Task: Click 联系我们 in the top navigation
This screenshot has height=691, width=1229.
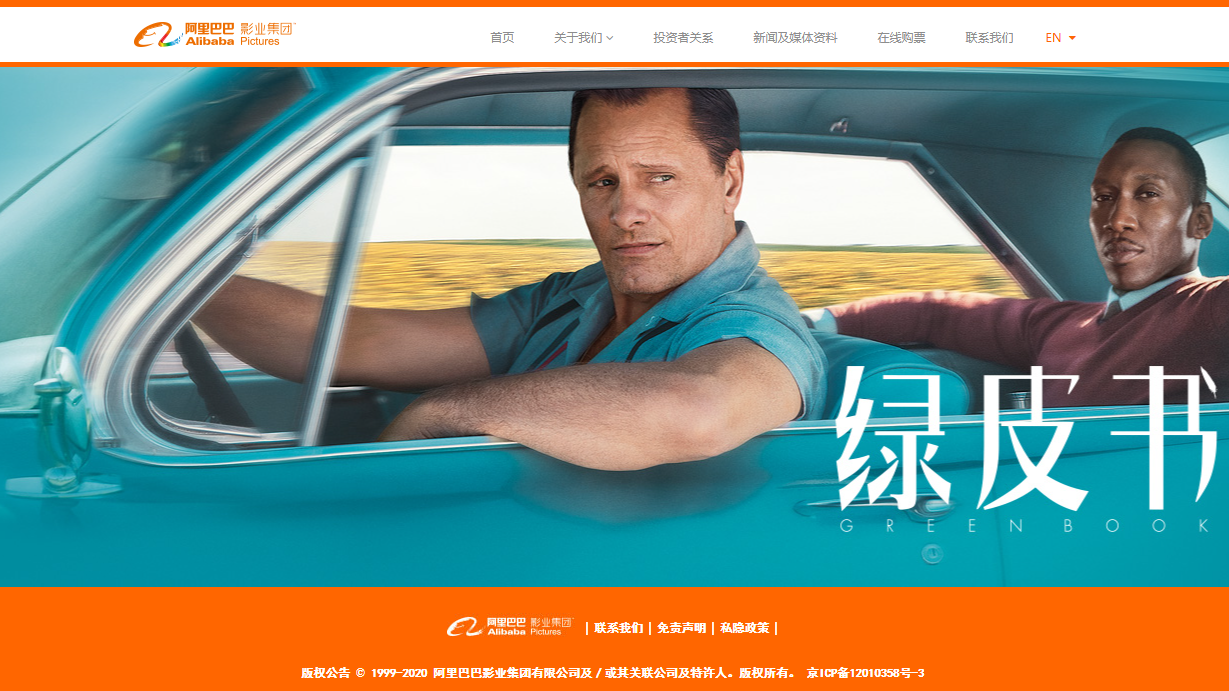Action: [x=989, y=38]
